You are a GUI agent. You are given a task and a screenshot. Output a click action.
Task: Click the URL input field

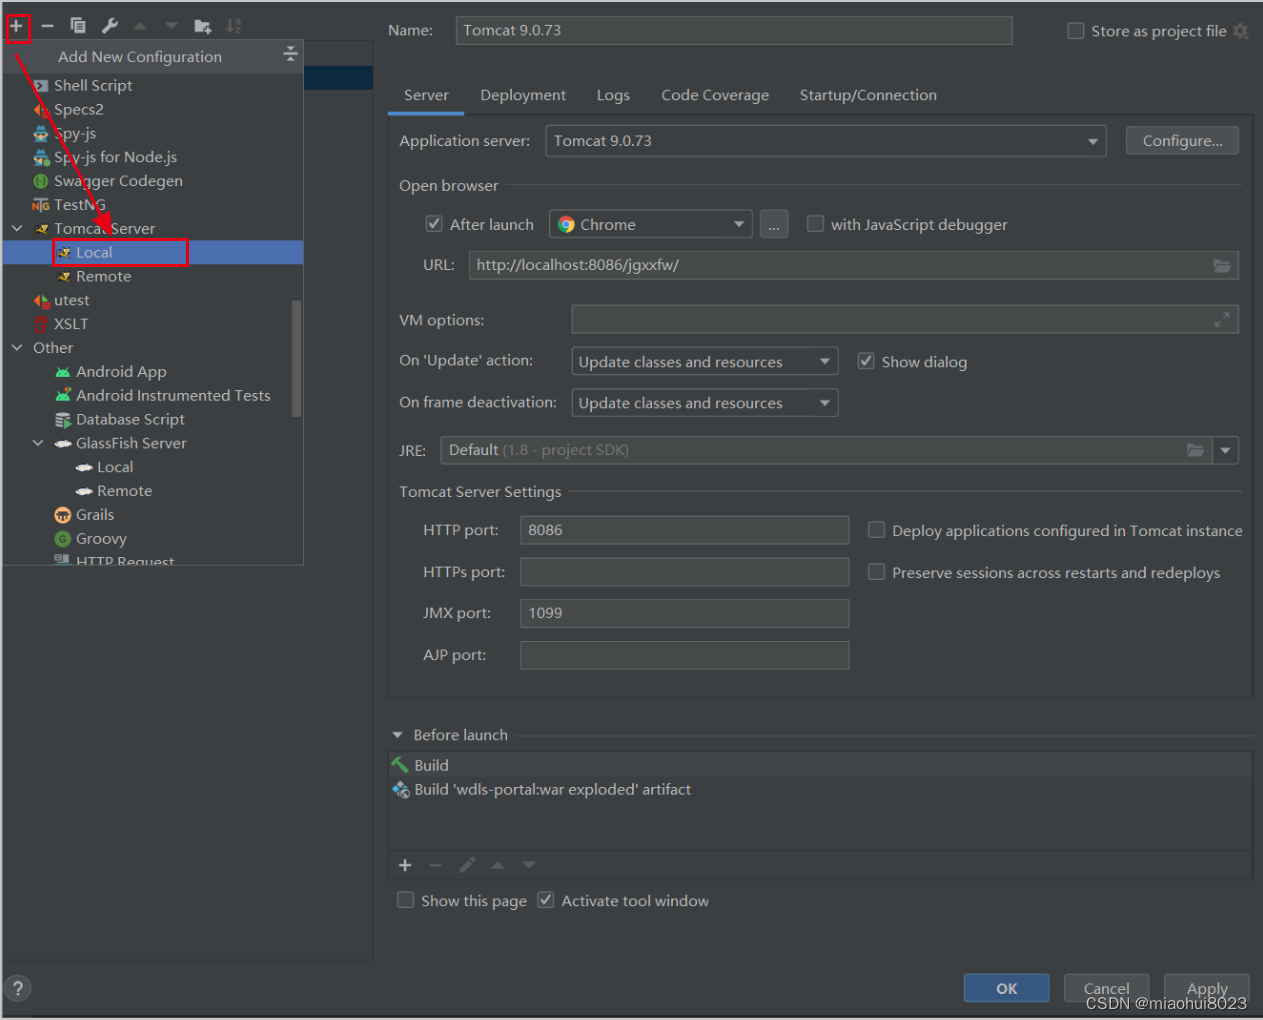853,265
